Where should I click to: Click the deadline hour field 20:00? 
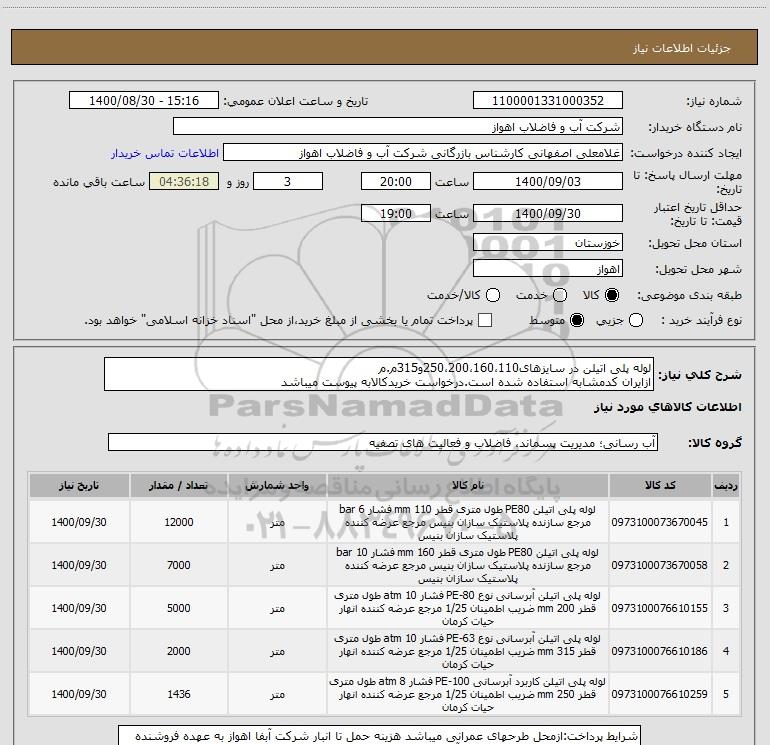396,181
